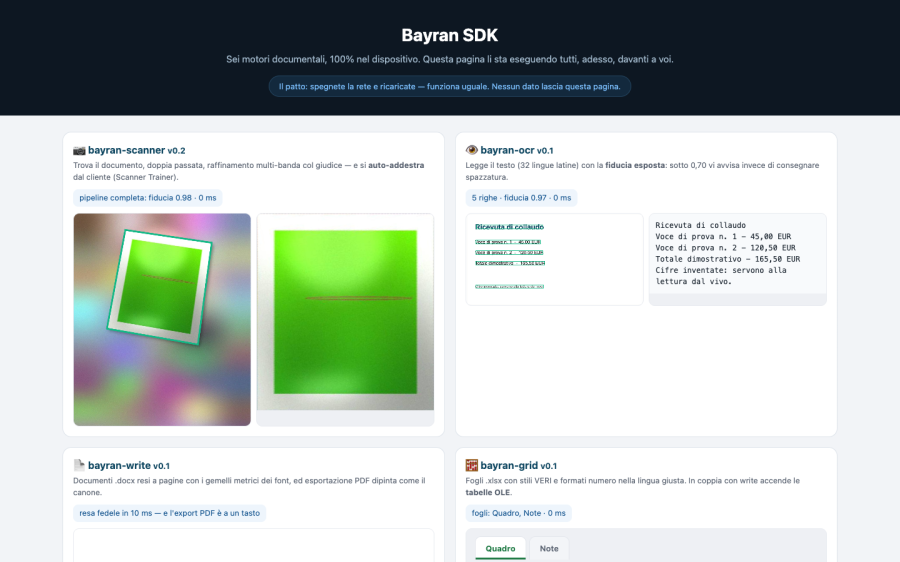Click the bold 'auto-addestra' text in scanner description
Screen dimensions: 900x562
396,165
